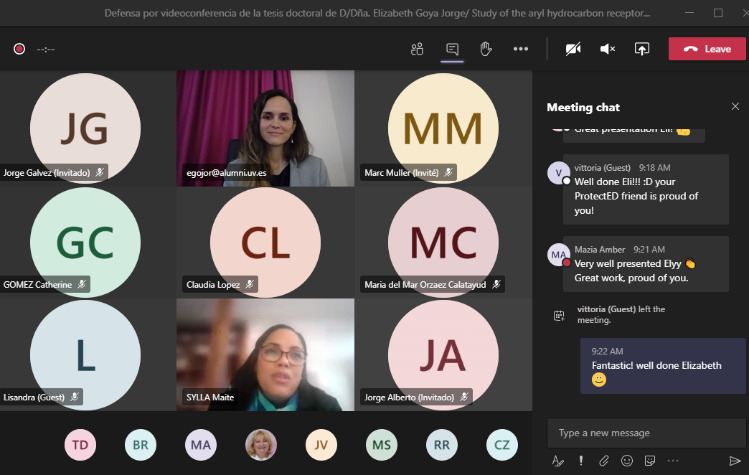Open the emoji picker in chat
This screenshot has height=475, width=749.
click(x=627, y=461)
